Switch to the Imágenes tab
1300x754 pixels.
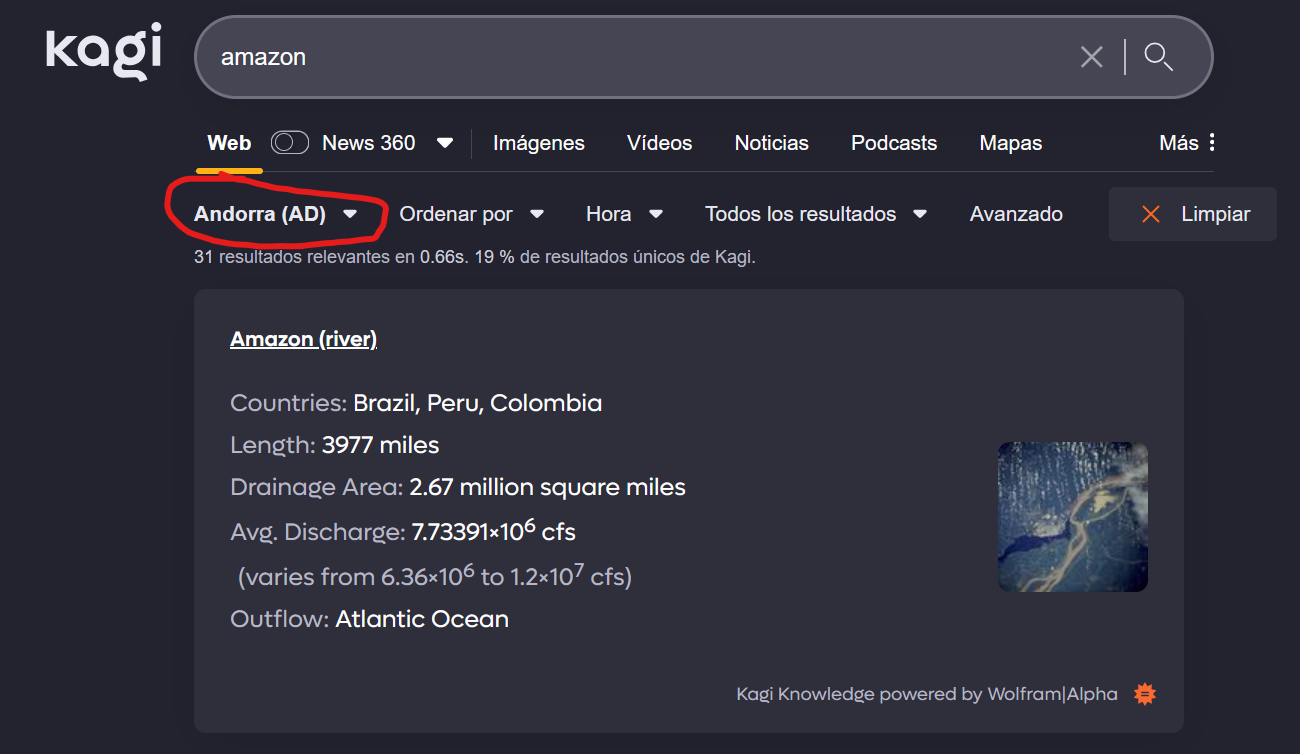[539, 143]
